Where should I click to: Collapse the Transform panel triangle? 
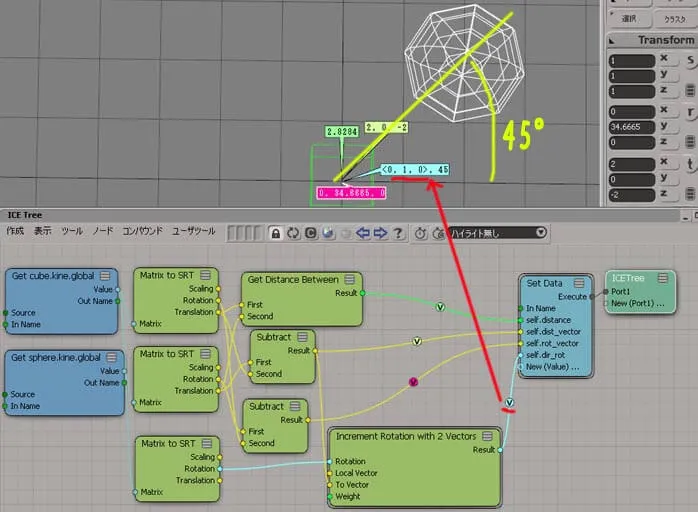pos(612,41)
